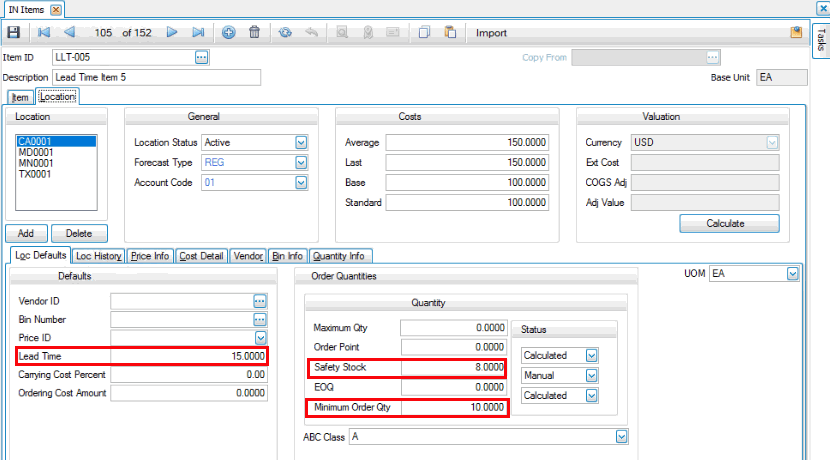This screenshot has height=460, width=830.
Task: Advance to the next record
Action: coord(172,33)
